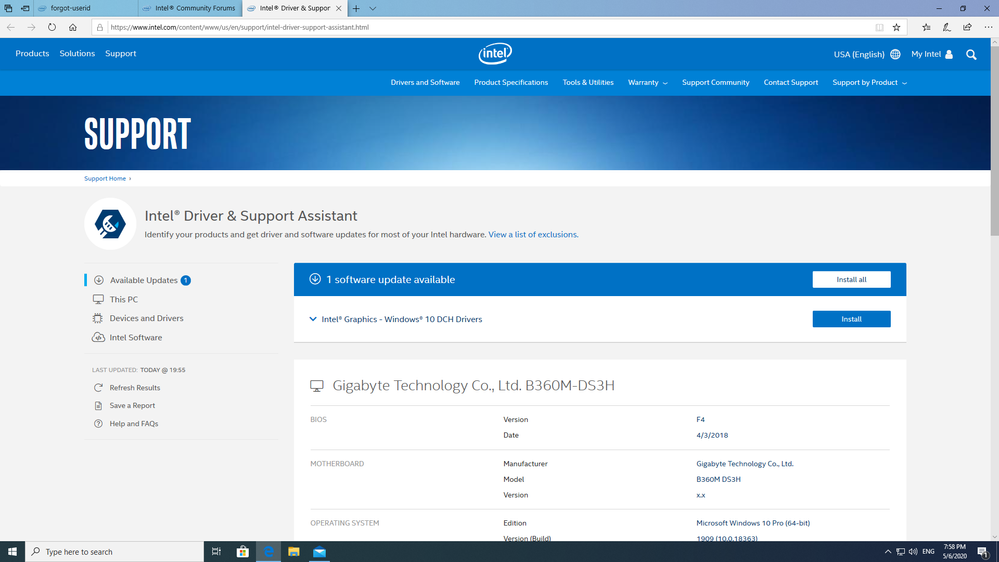Viewport: 999px width, 562px height.
Task: Add page to favorites with star
Action: pos(896,27)
